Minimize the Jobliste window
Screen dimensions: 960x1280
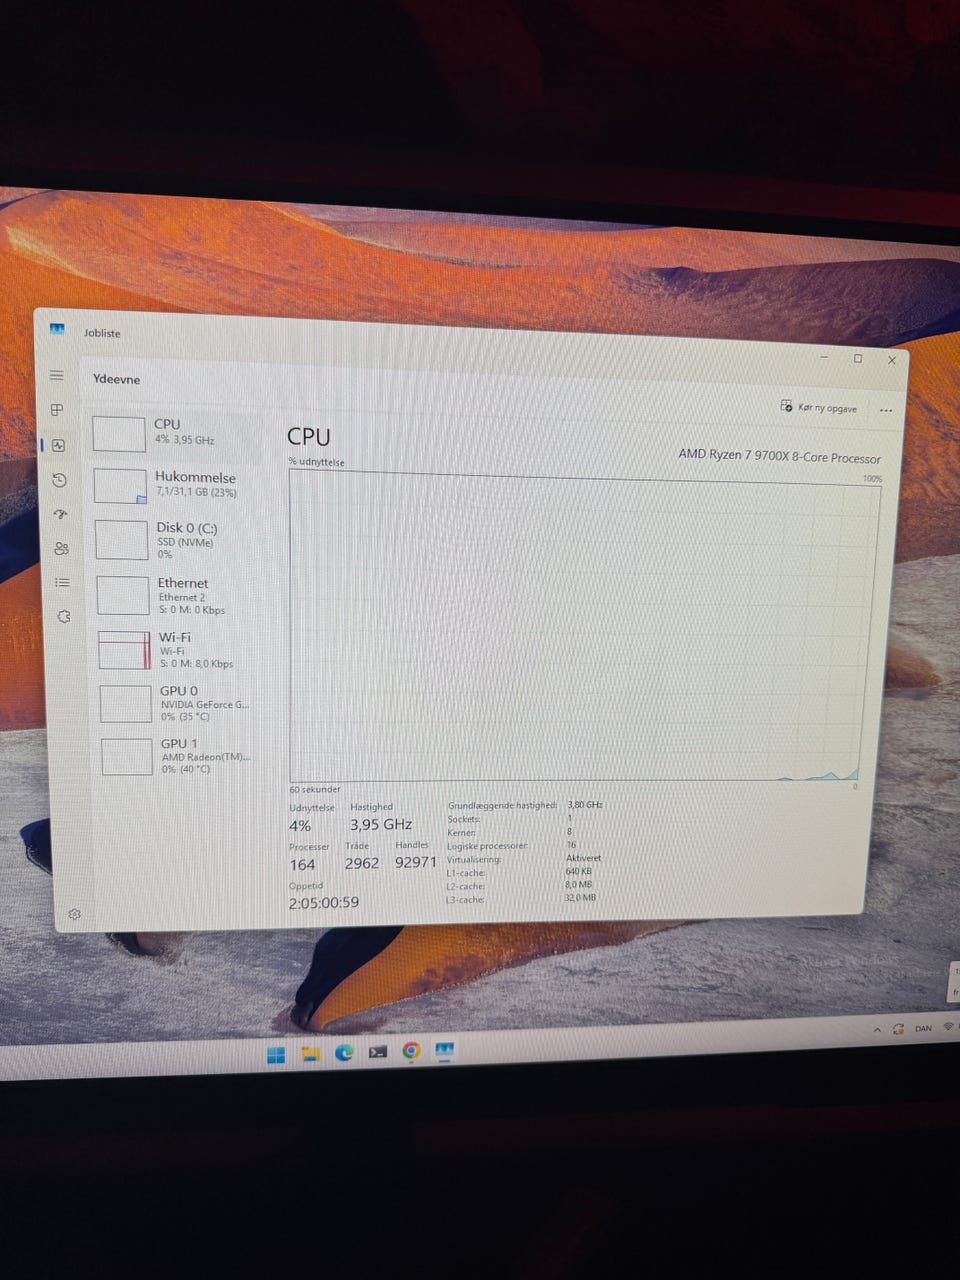[824, 356]
